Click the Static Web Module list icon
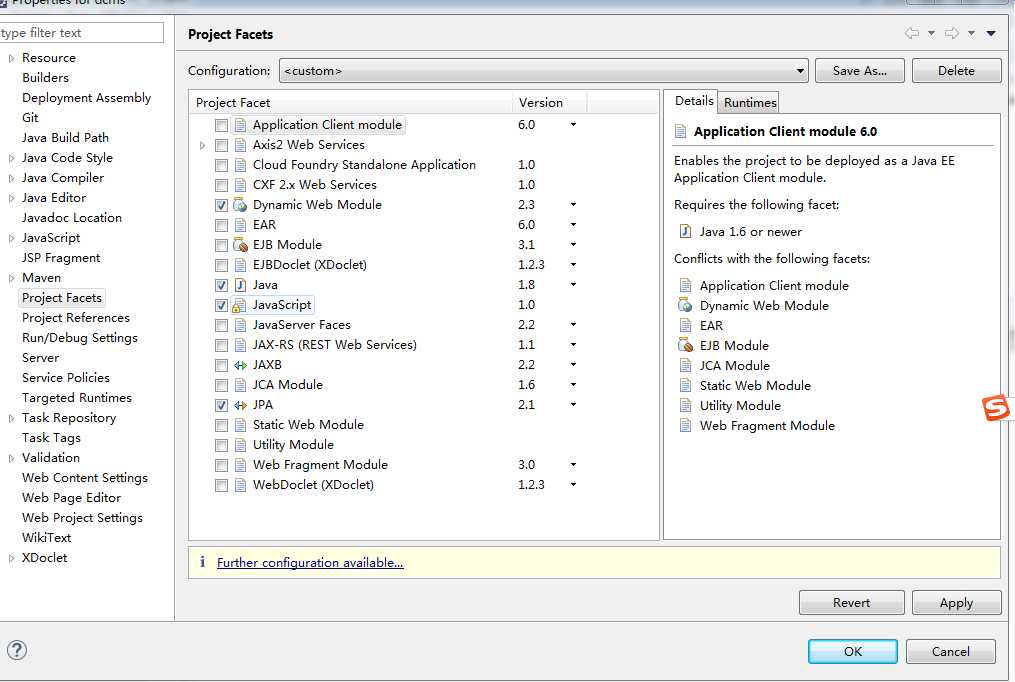This screenshot has width=1015, height=682. click(240, 425)
